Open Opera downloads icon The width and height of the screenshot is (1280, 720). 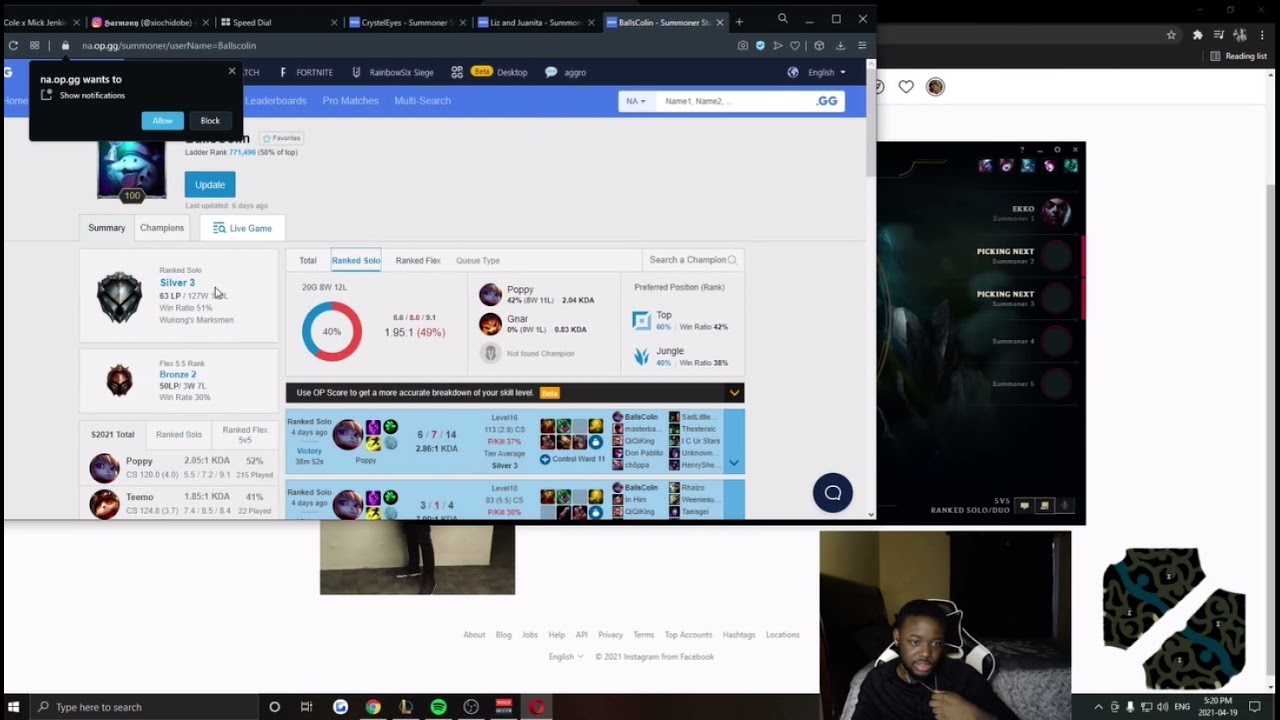(x=840, y=45)
